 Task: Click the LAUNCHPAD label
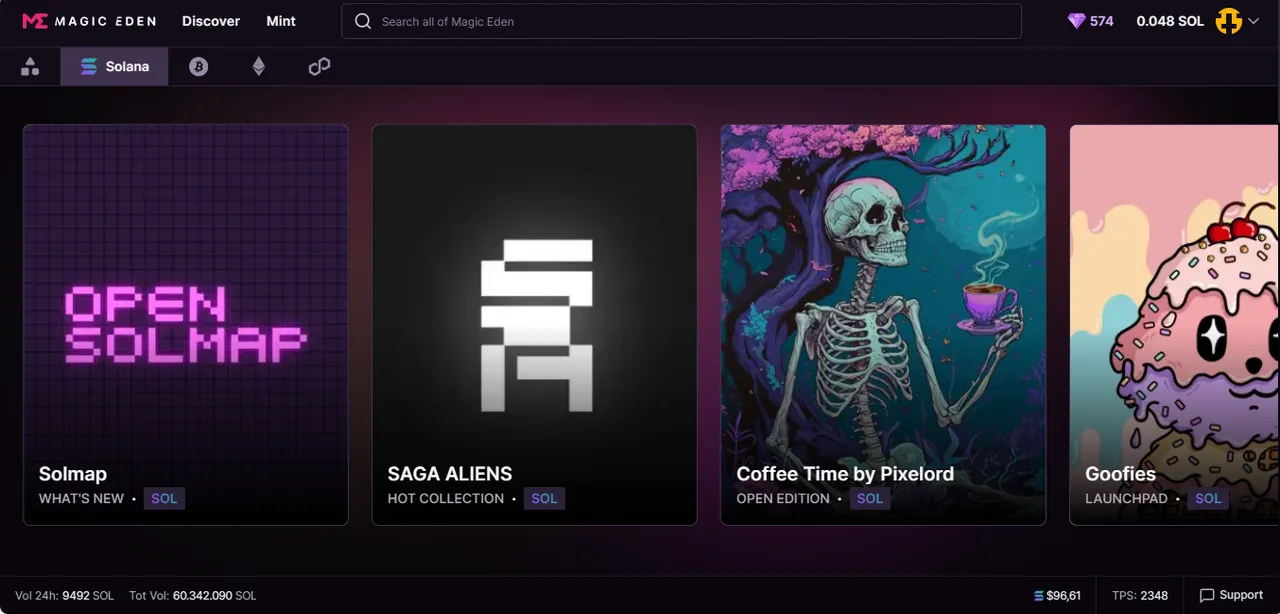1126,498
